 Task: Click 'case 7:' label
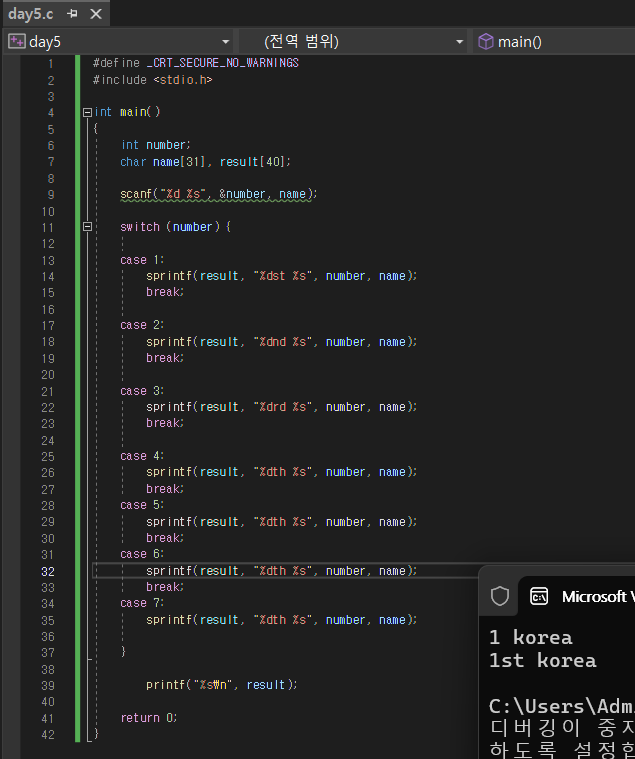(142, 603)
